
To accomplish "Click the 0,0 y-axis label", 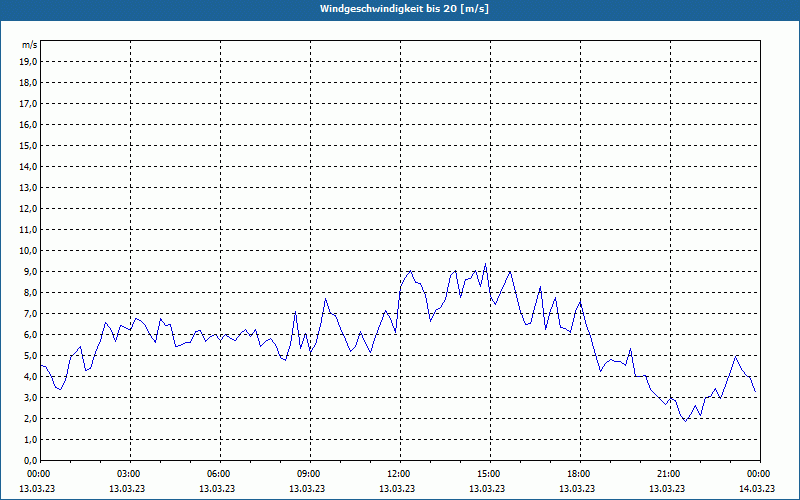I will pyautogui.click(x=31, y=460).
